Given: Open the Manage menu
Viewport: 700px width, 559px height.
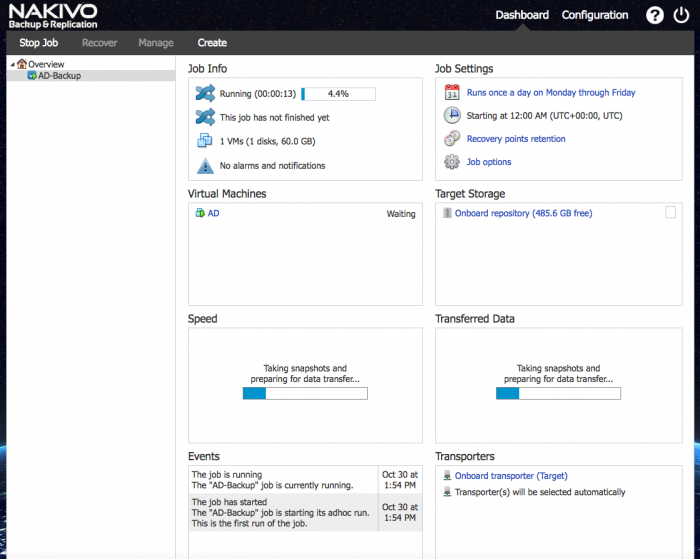Looking at the screenshot, I should (156, 43).
